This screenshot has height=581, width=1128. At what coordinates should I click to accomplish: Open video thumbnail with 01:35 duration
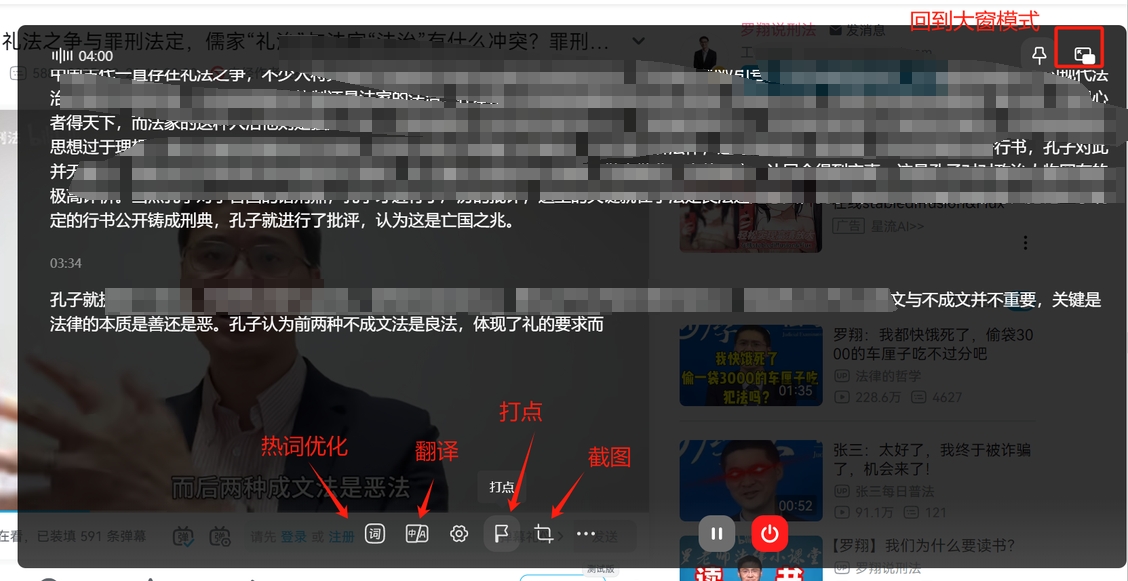(750, 365)
